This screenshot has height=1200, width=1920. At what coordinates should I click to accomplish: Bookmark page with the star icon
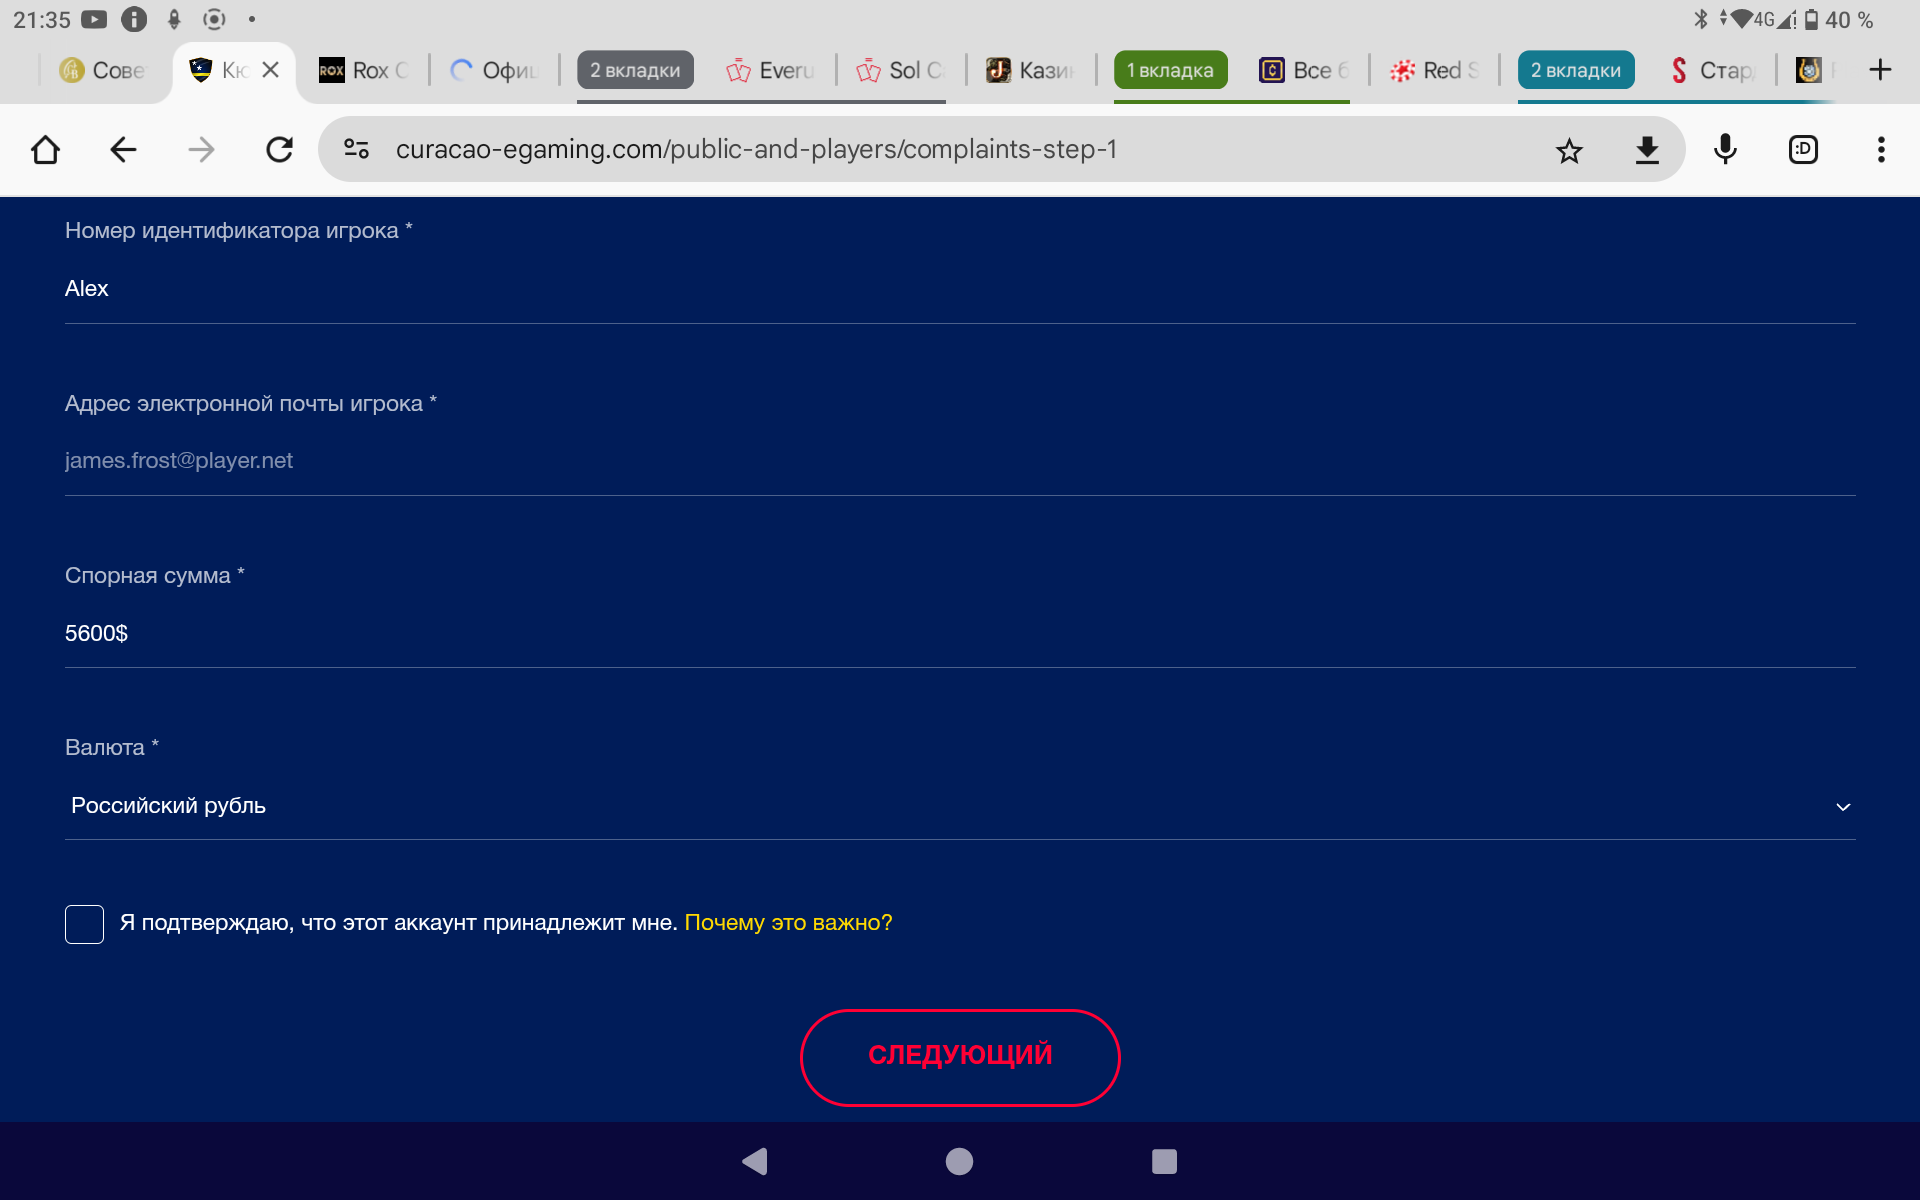1569,150
